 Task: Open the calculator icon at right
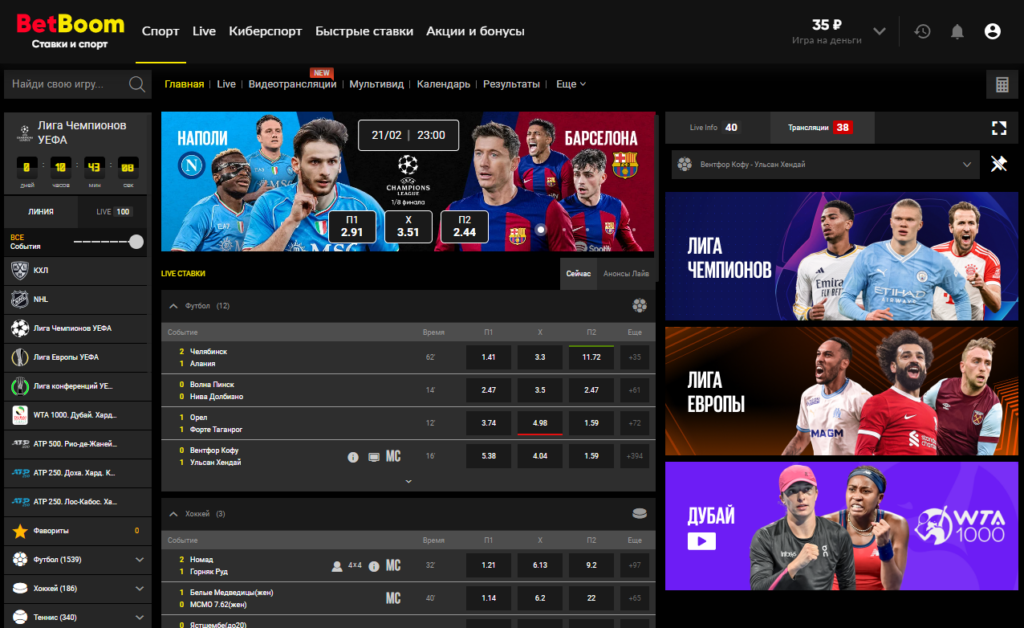(1002, 84)
